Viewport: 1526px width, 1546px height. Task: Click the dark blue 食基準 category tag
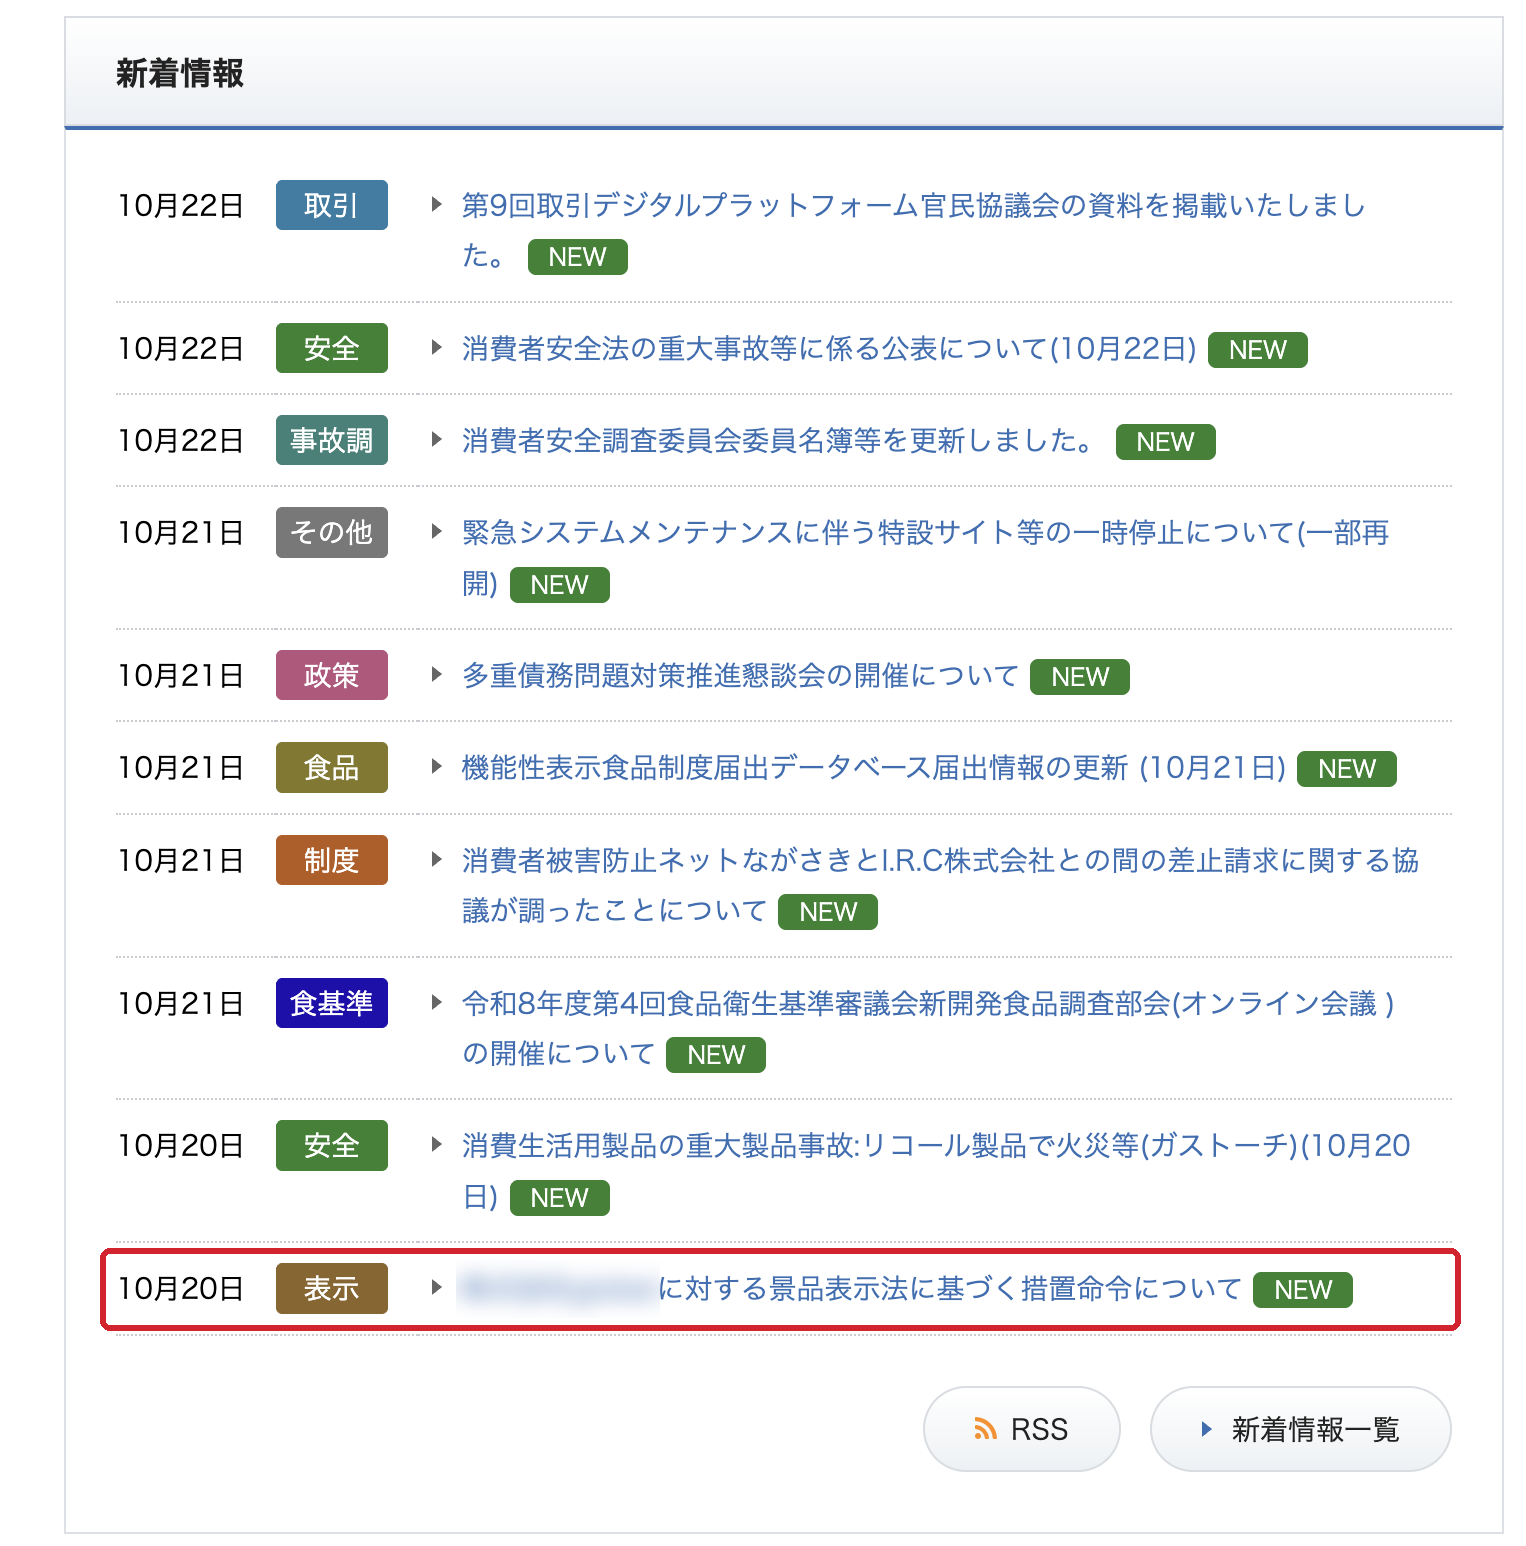[x=332, y=1003]
